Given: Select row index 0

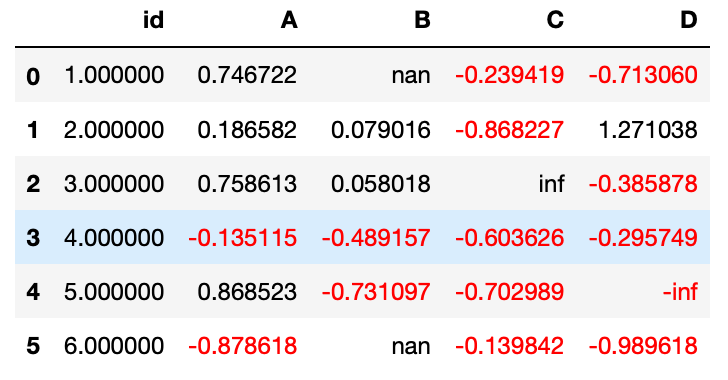Looking at the screenshot, I should 33,76.
